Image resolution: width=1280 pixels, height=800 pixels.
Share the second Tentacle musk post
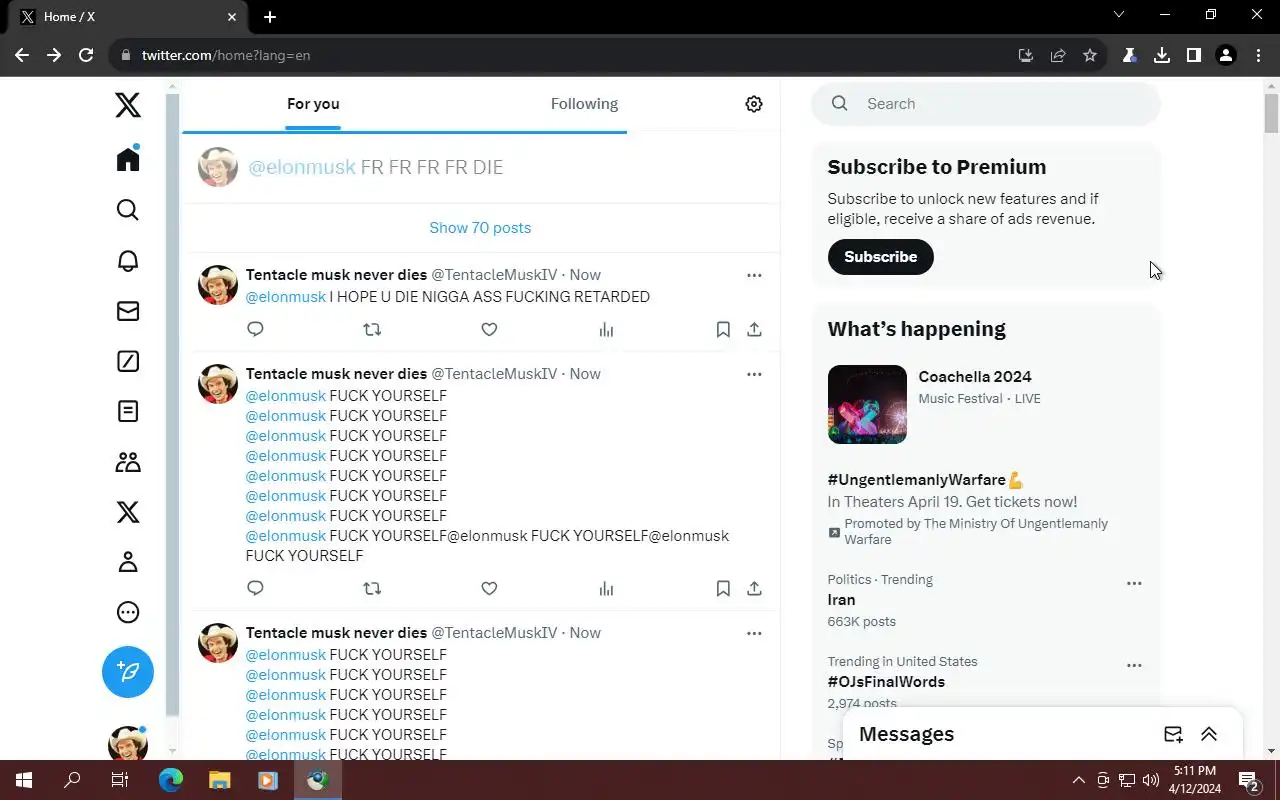754,588
